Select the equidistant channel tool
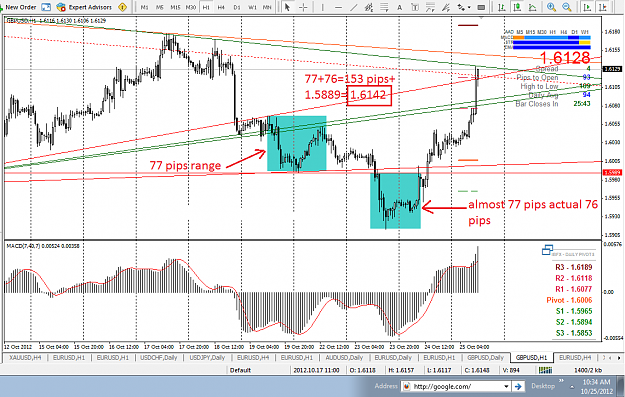Viewport: 625px width, 397px height. tap(369, 7)
